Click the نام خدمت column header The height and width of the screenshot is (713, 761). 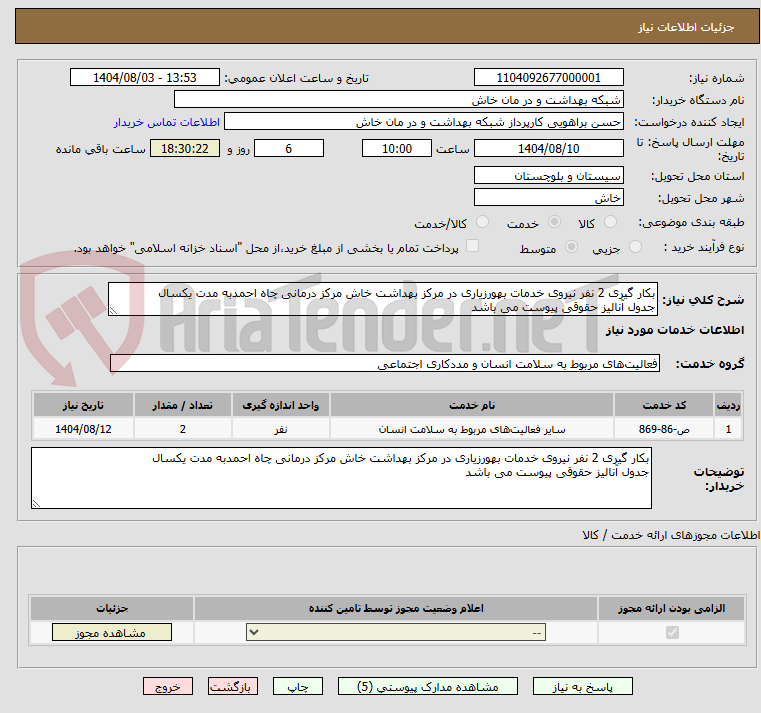[x=472, y=405]
